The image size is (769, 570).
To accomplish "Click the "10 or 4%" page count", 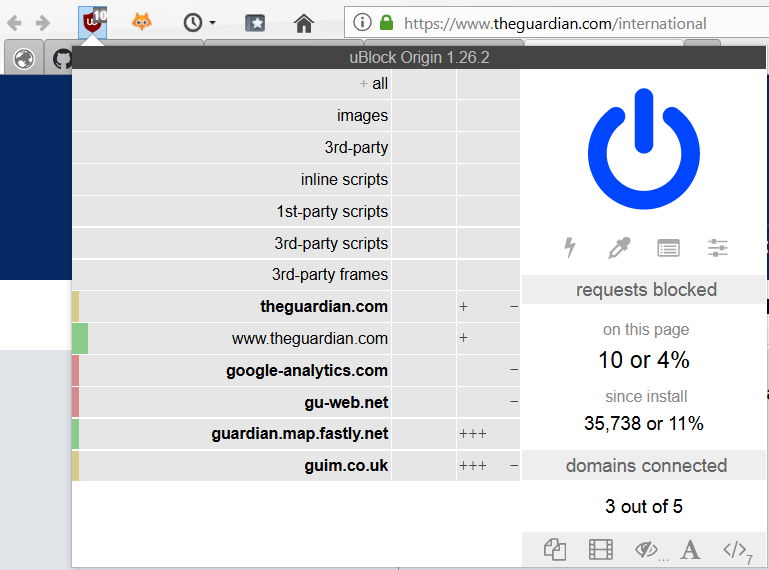I will tap(644, 360).
